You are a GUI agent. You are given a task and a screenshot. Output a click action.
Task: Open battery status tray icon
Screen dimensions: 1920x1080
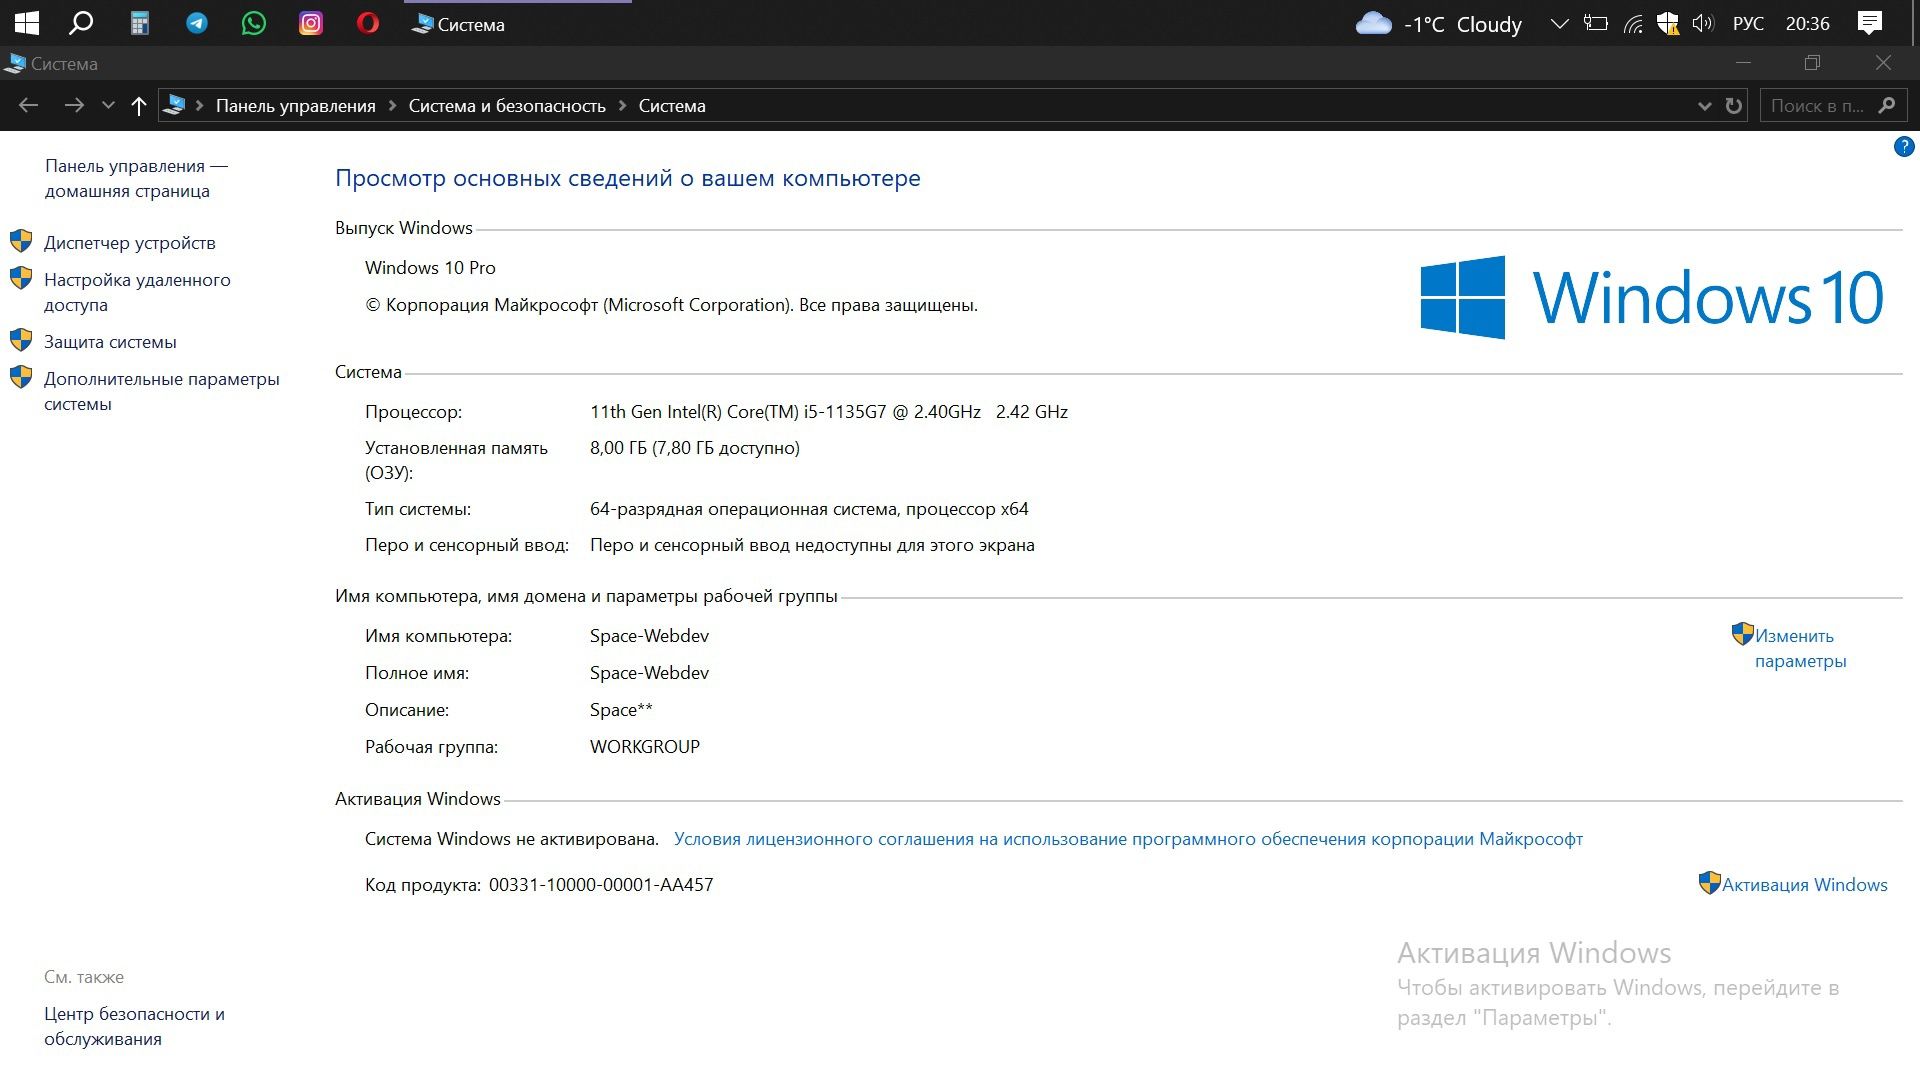click(1596, 23)
